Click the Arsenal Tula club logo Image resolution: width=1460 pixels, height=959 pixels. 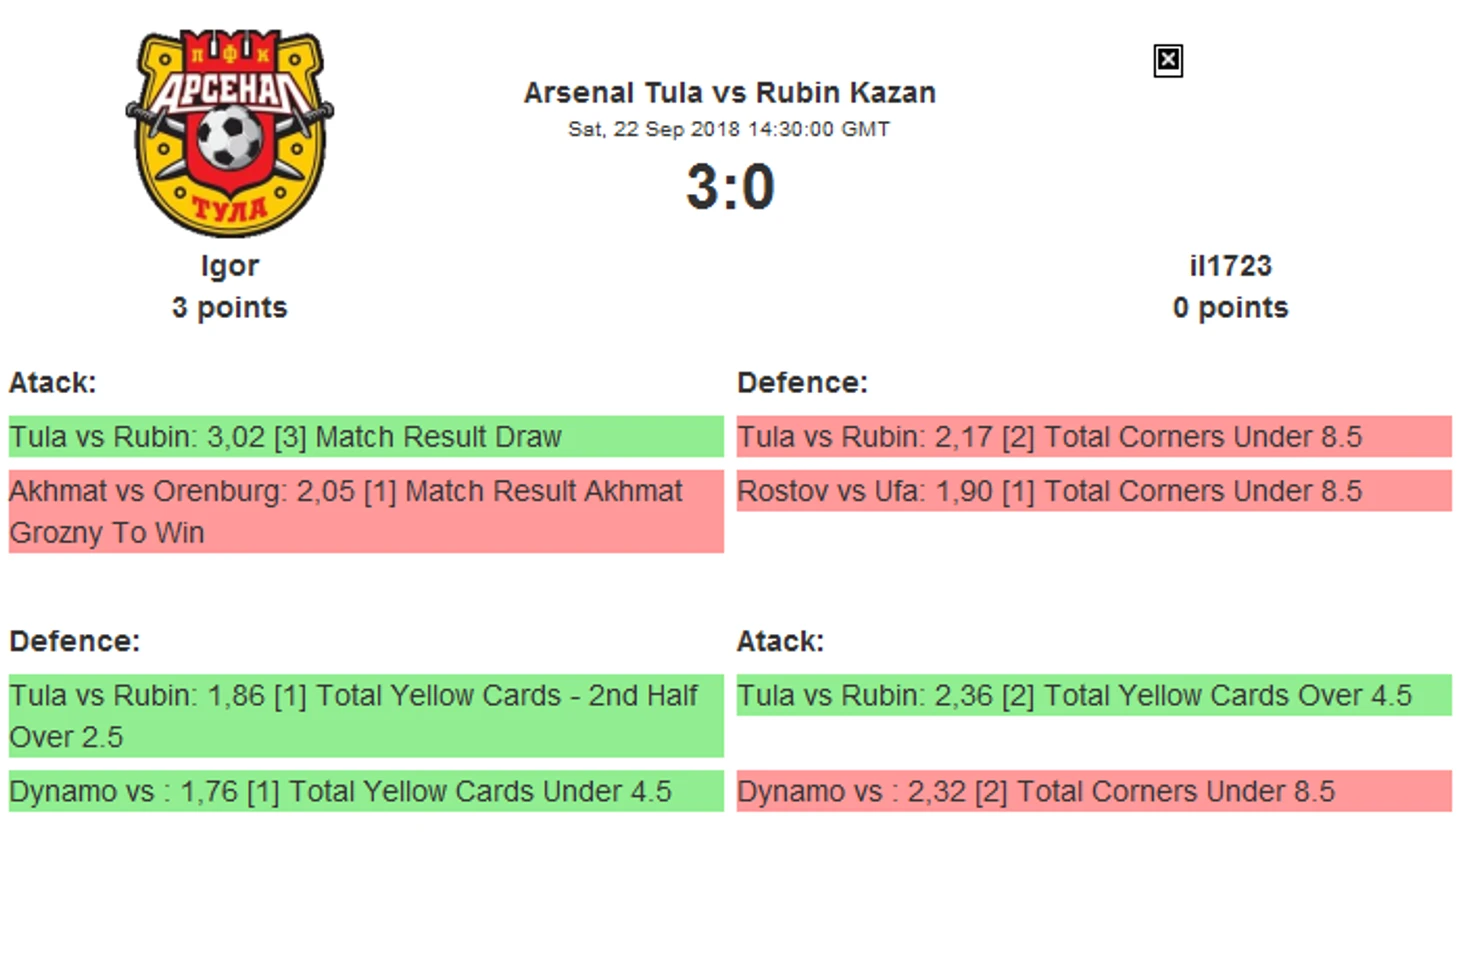pos(230,133)
